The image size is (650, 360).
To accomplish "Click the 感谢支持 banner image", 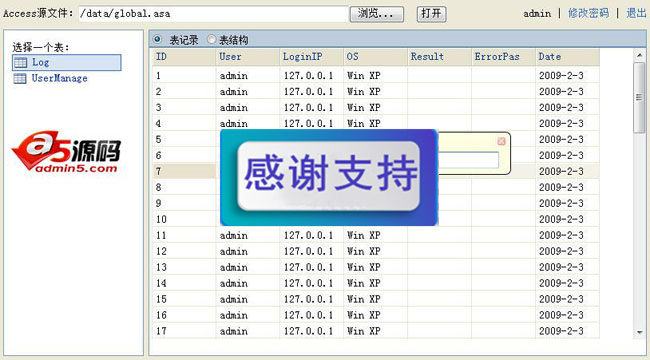I will 329,178.
